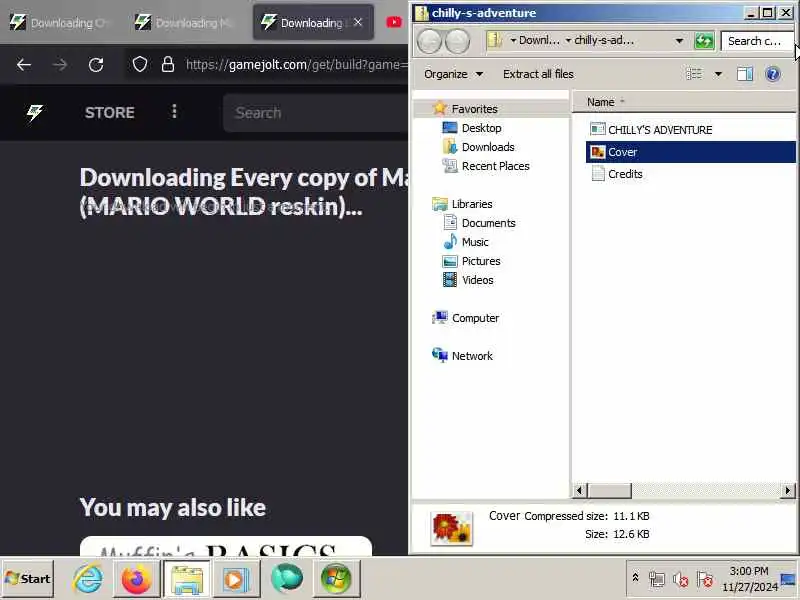
Task: Open the Documents library
Action: pyautogui.click(x=479, y=223)
